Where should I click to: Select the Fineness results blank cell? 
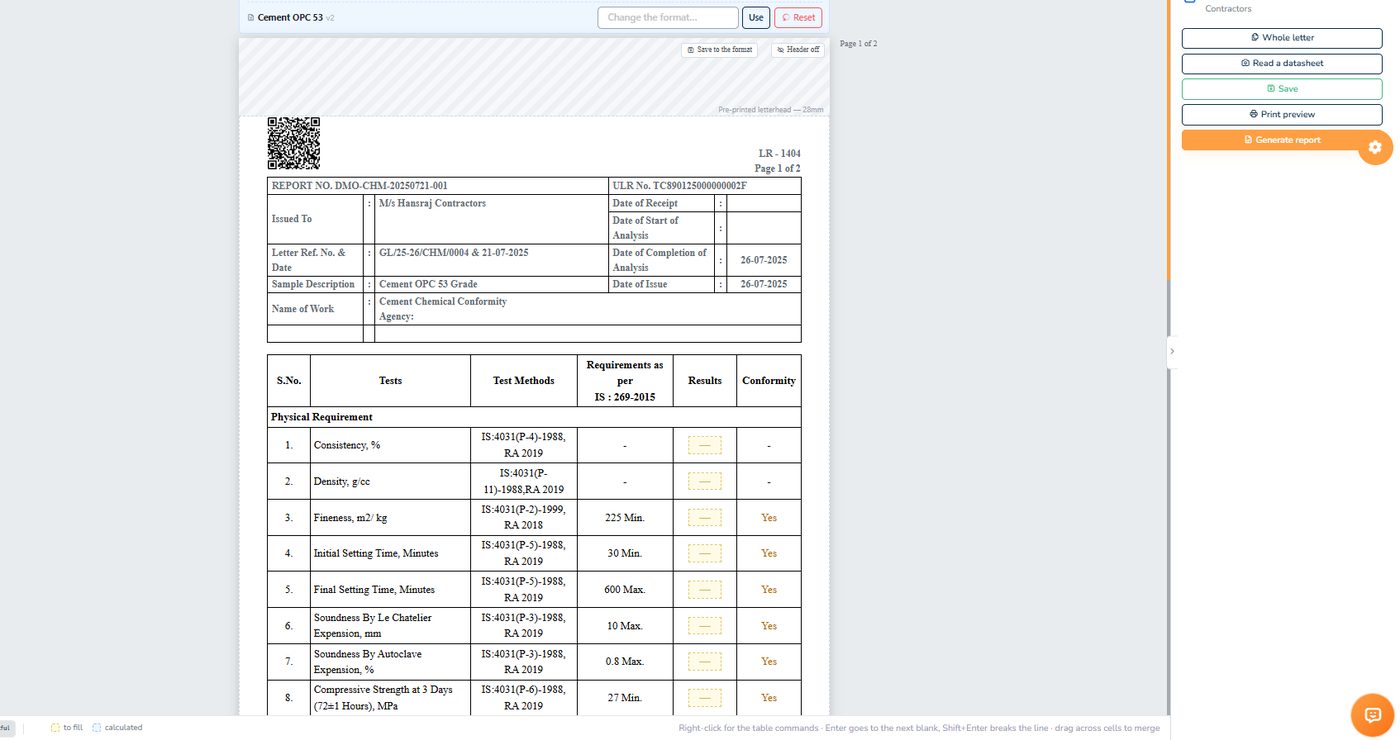tap(704, 517)
